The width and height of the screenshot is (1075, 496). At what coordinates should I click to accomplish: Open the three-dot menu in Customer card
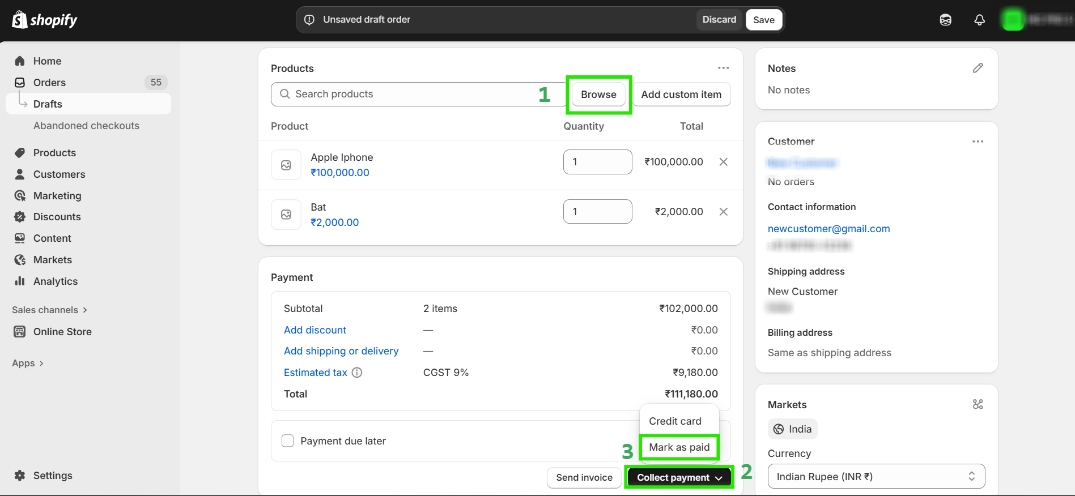(x=977, y=141)
